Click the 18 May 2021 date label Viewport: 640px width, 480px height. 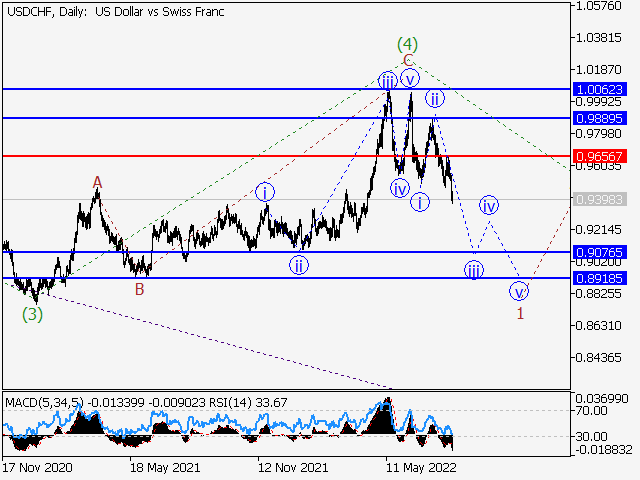click(x=165, y=468)
